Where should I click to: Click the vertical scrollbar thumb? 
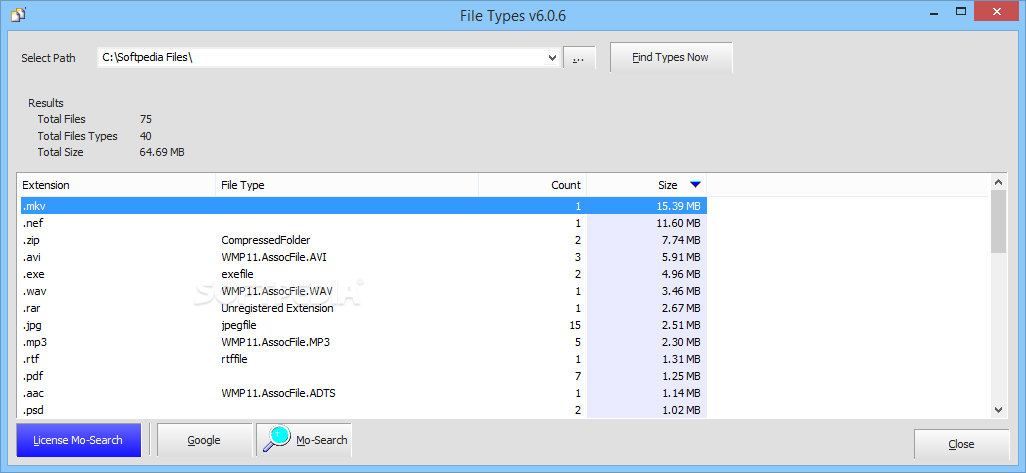coord(998,222)
